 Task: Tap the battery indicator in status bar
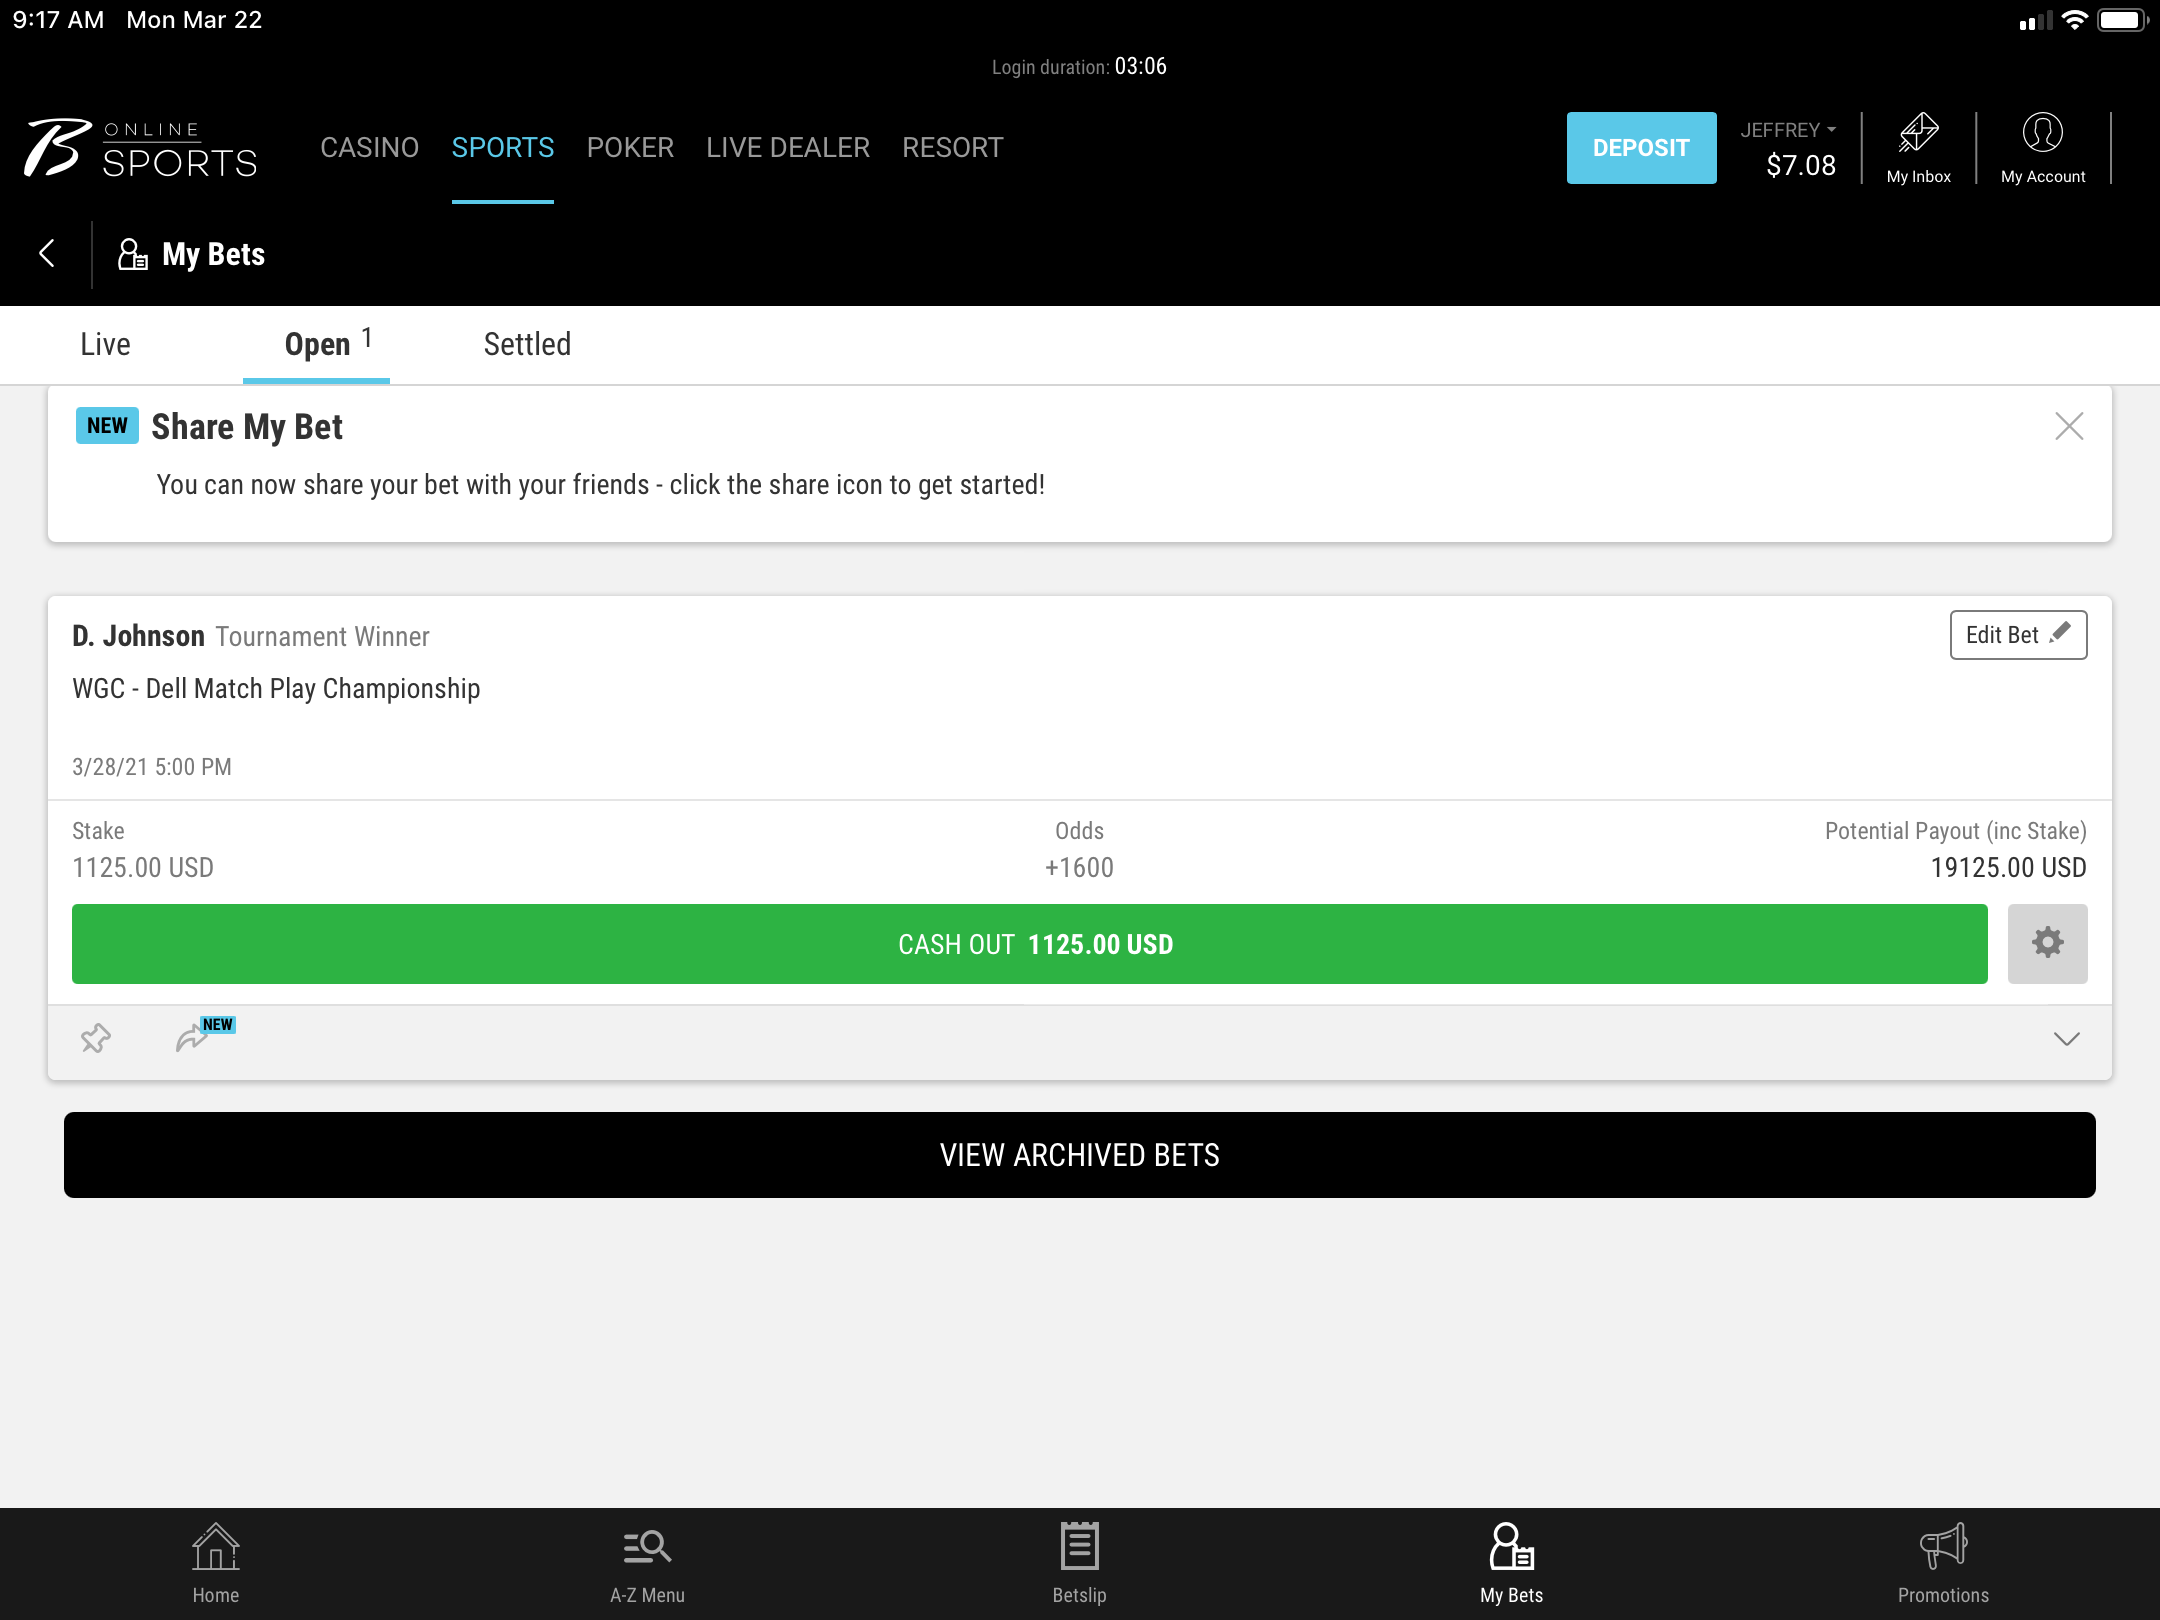tap(2122, 20)
